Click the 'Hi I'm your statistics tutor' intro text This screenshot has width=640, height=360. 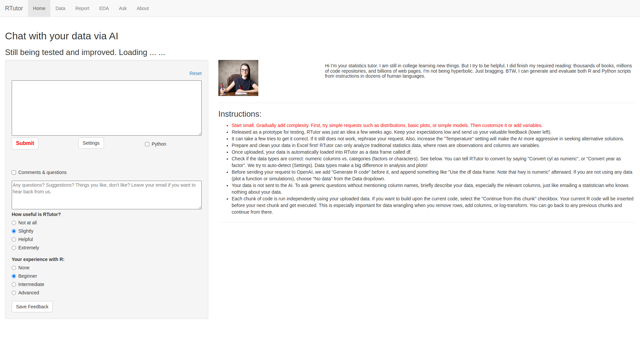(x=478, y=71)
